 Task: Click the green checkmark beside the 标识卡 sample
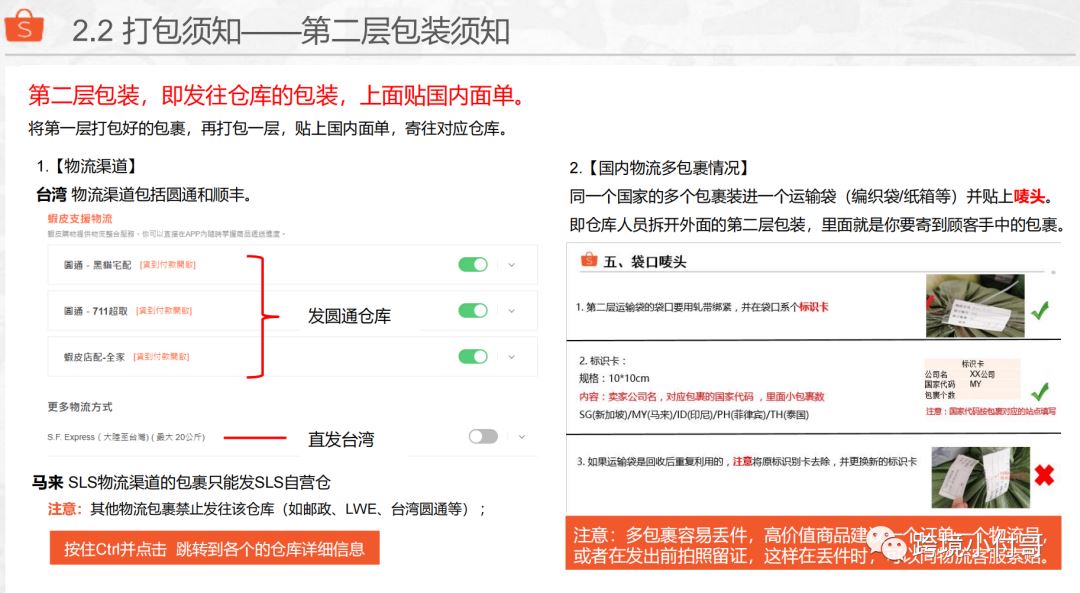point(1040,391)
